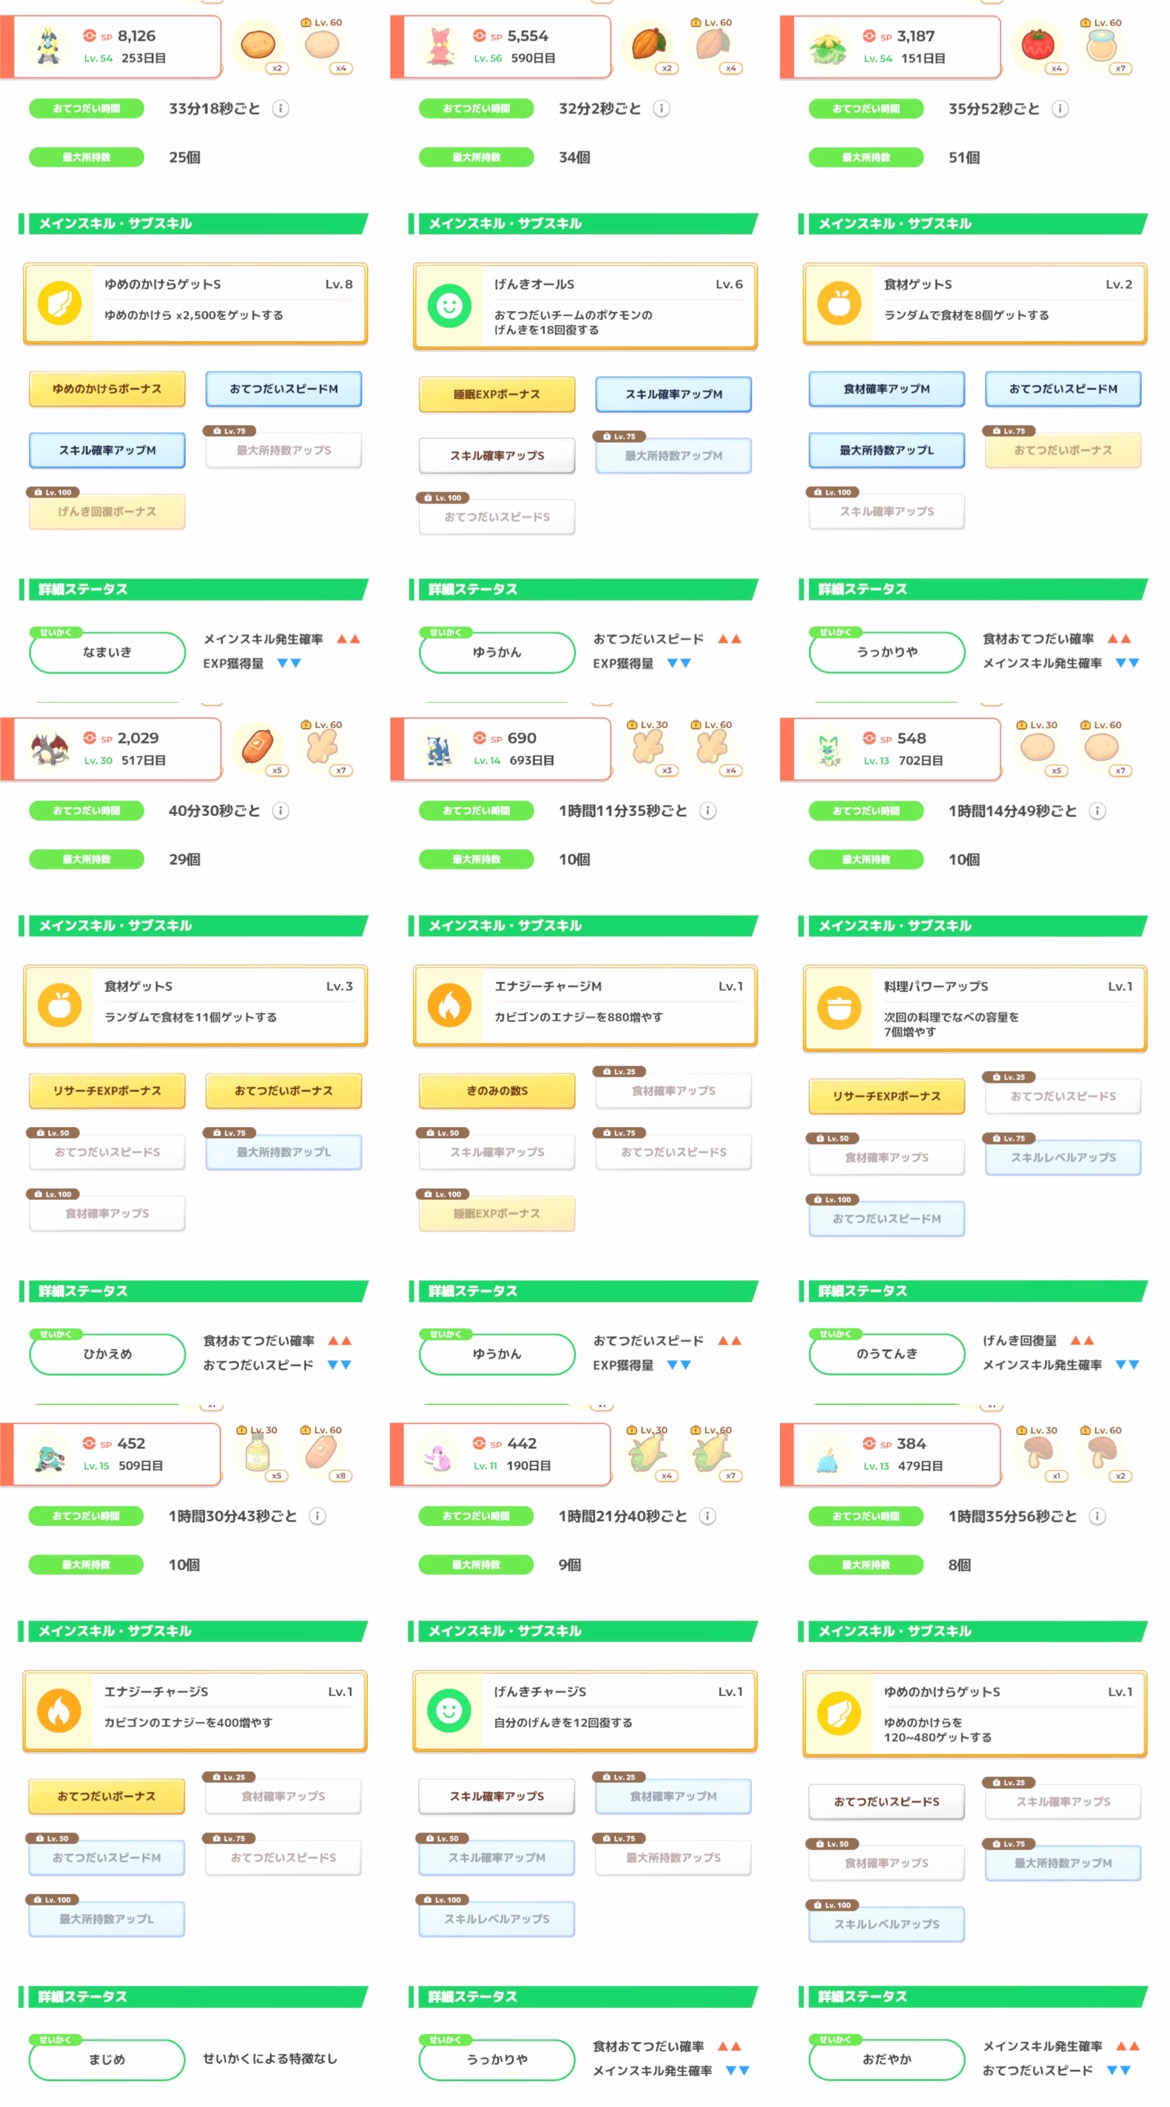Screen dimensions: 1170x2107
Task: Select the まじめ nature box
Action: [x=107, y=2059]
